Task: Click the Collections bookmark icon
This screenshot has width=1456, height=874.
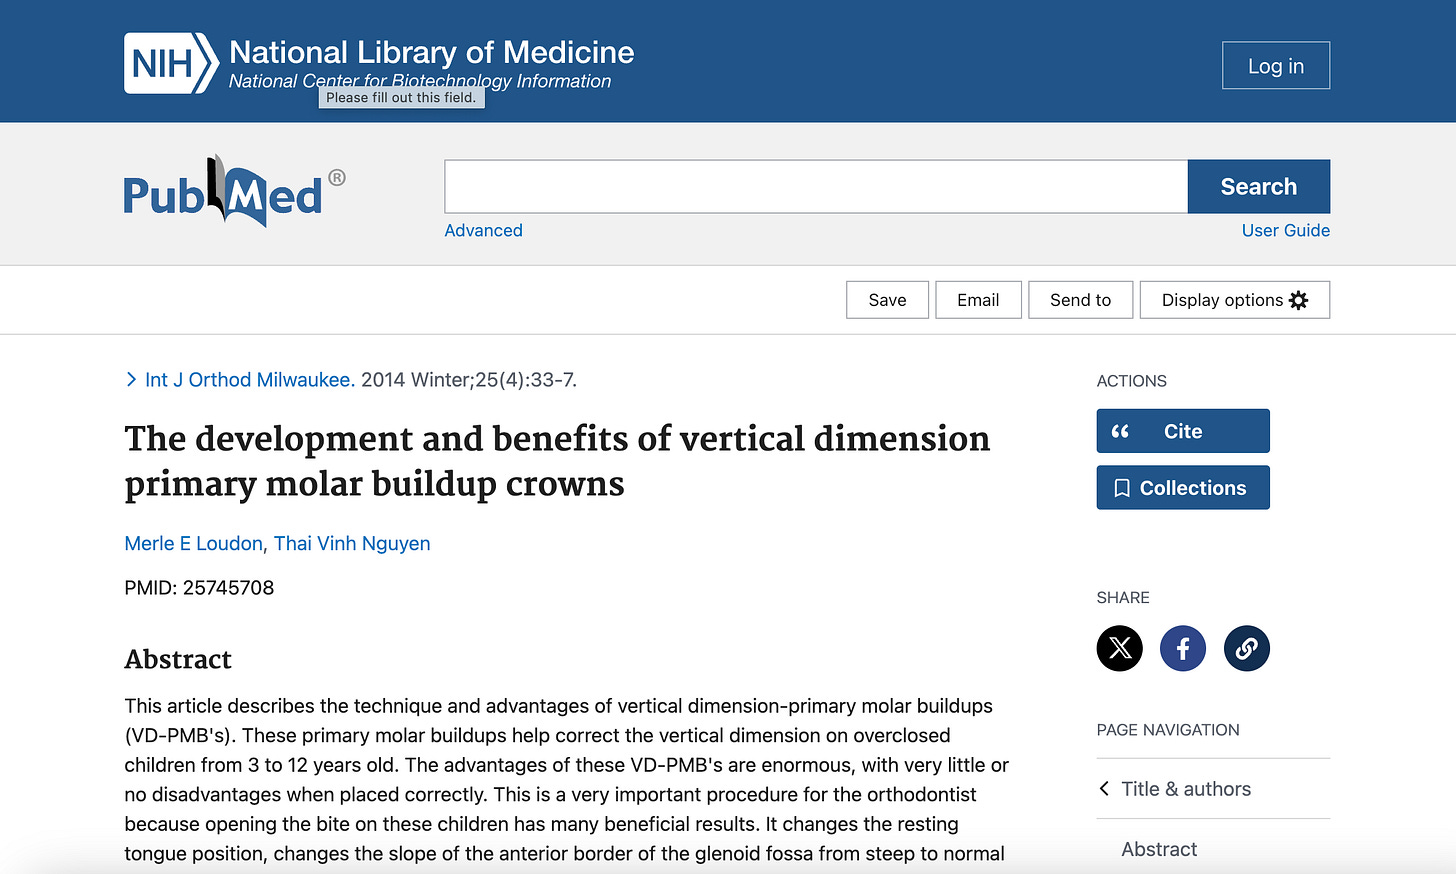Action: tap(1122, 488)
